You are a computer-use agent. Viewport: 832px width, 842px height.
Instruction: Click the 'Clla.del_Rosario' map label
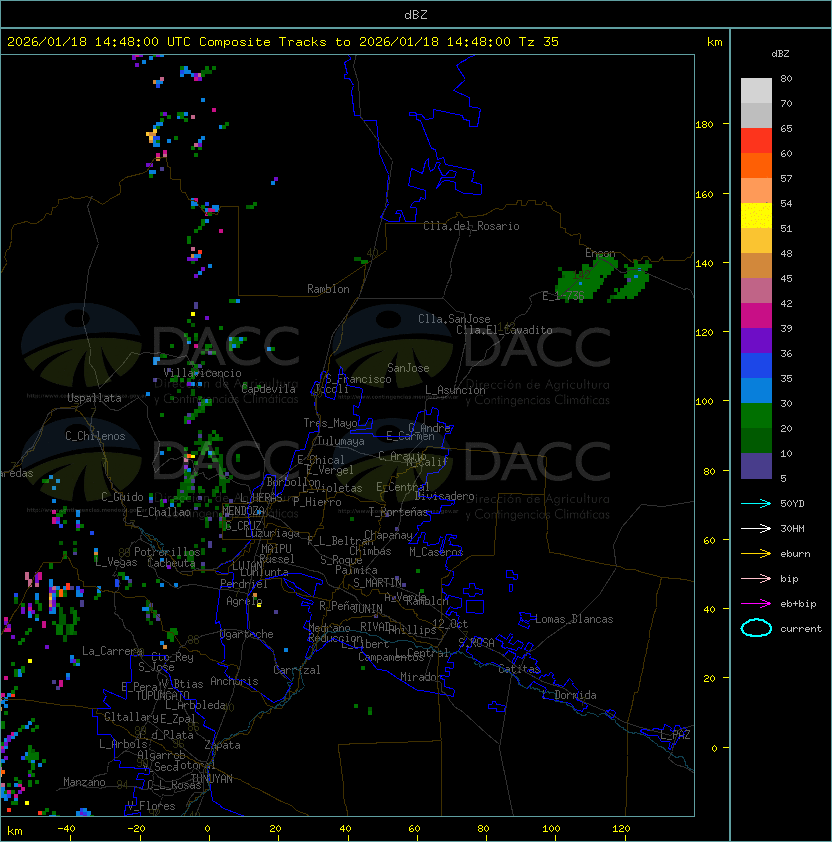[x=471, y=226]
